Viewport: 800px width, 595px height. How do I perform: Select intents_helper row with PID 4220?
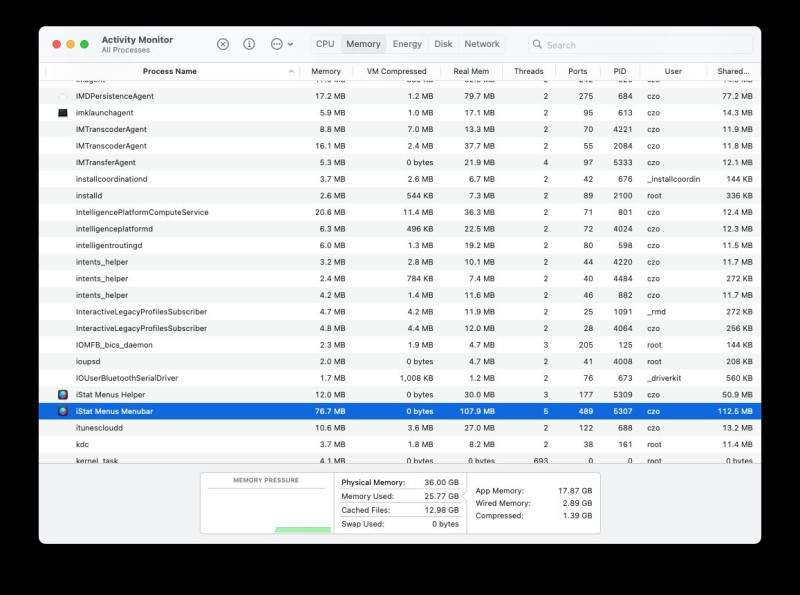tap(400, 262)
